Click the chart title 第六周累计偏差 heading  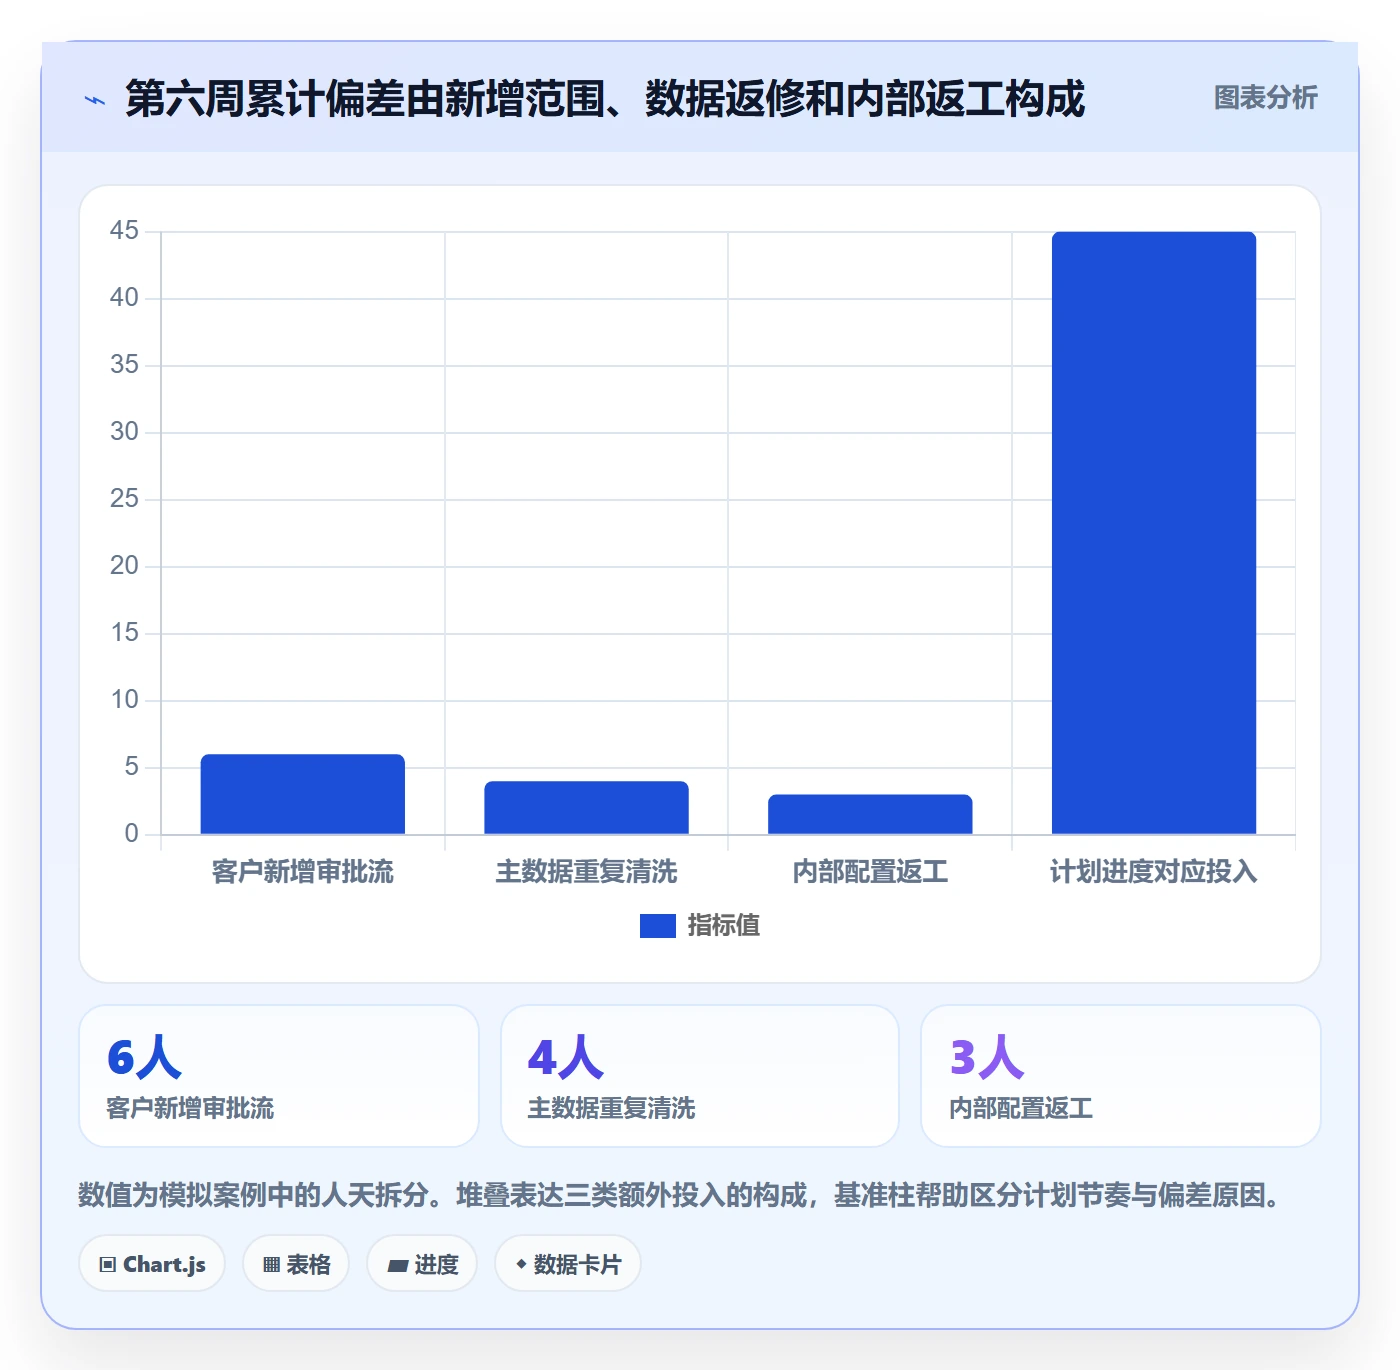tap(605, 99)
